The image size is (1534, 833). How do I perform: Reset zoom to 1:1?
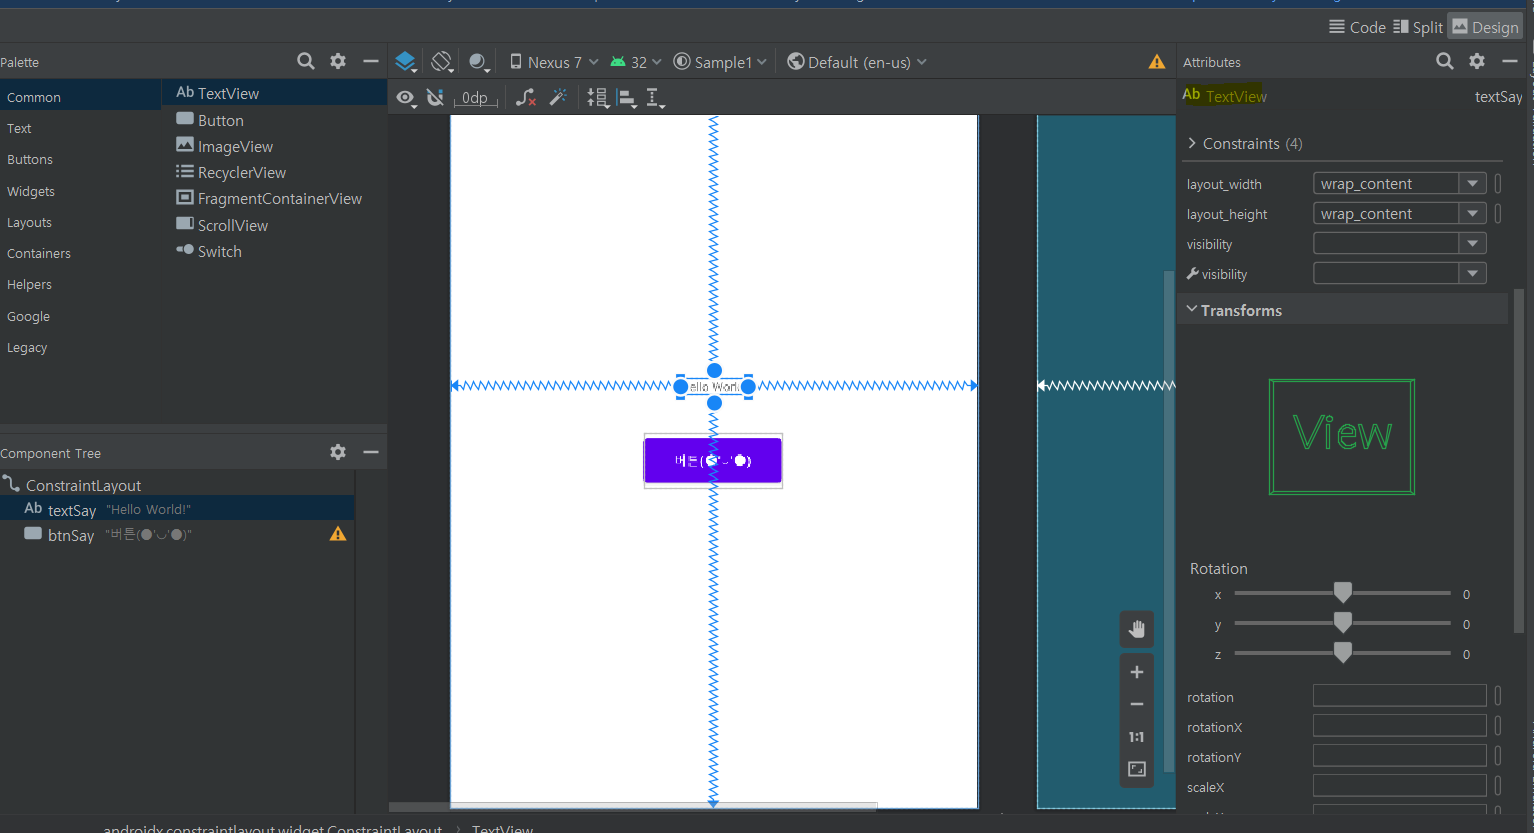1137,737
